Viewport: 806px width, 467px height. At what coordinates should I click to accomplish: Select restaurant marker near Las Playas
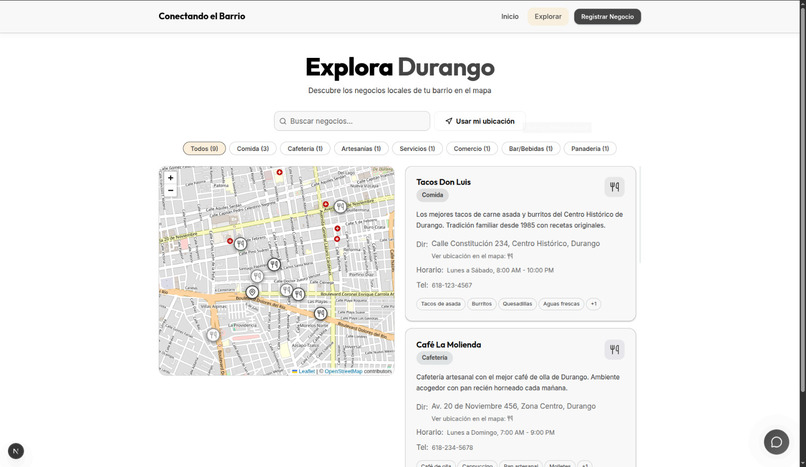[x=320, y=313]
